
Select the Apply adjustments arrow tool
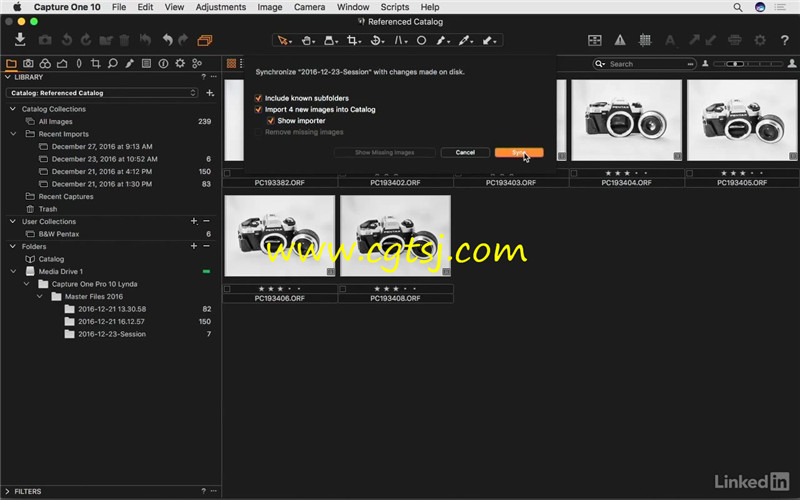489,40
